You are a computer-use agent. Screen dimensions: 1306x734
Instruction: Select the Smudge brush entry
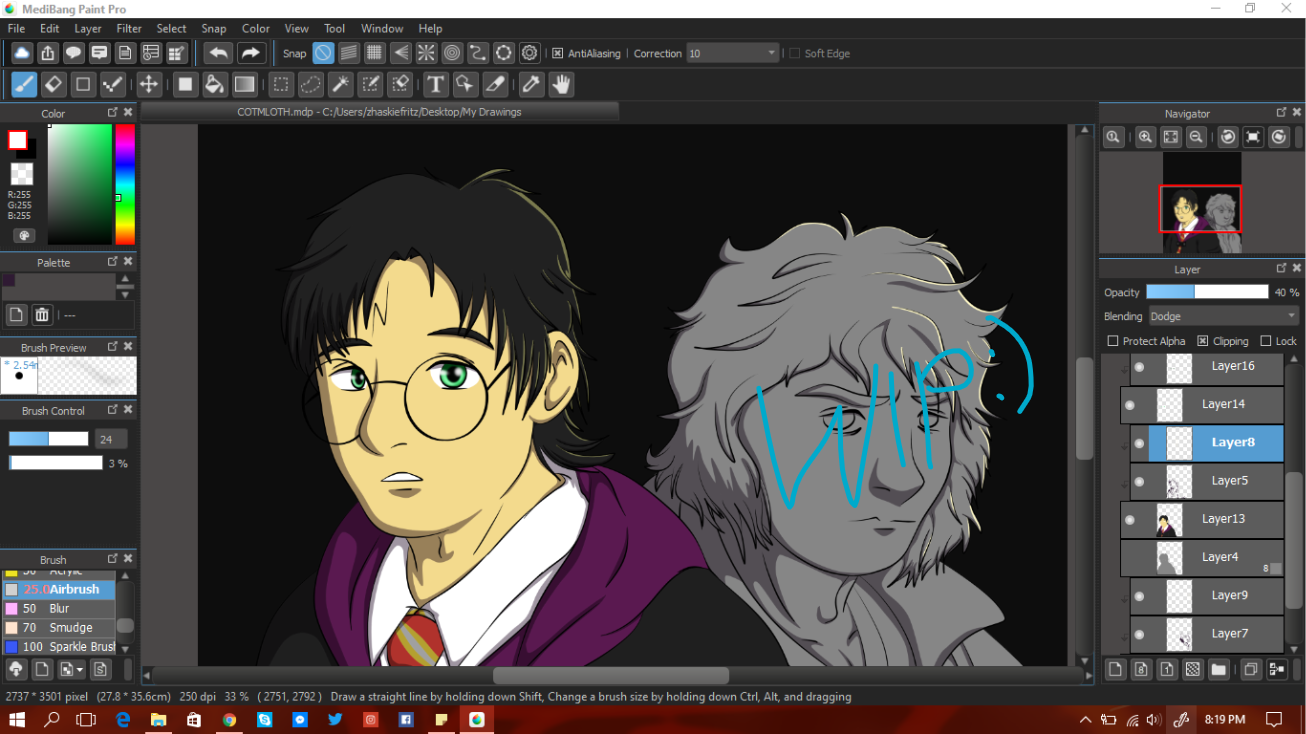pyautogui.click(x=59, y=628)
